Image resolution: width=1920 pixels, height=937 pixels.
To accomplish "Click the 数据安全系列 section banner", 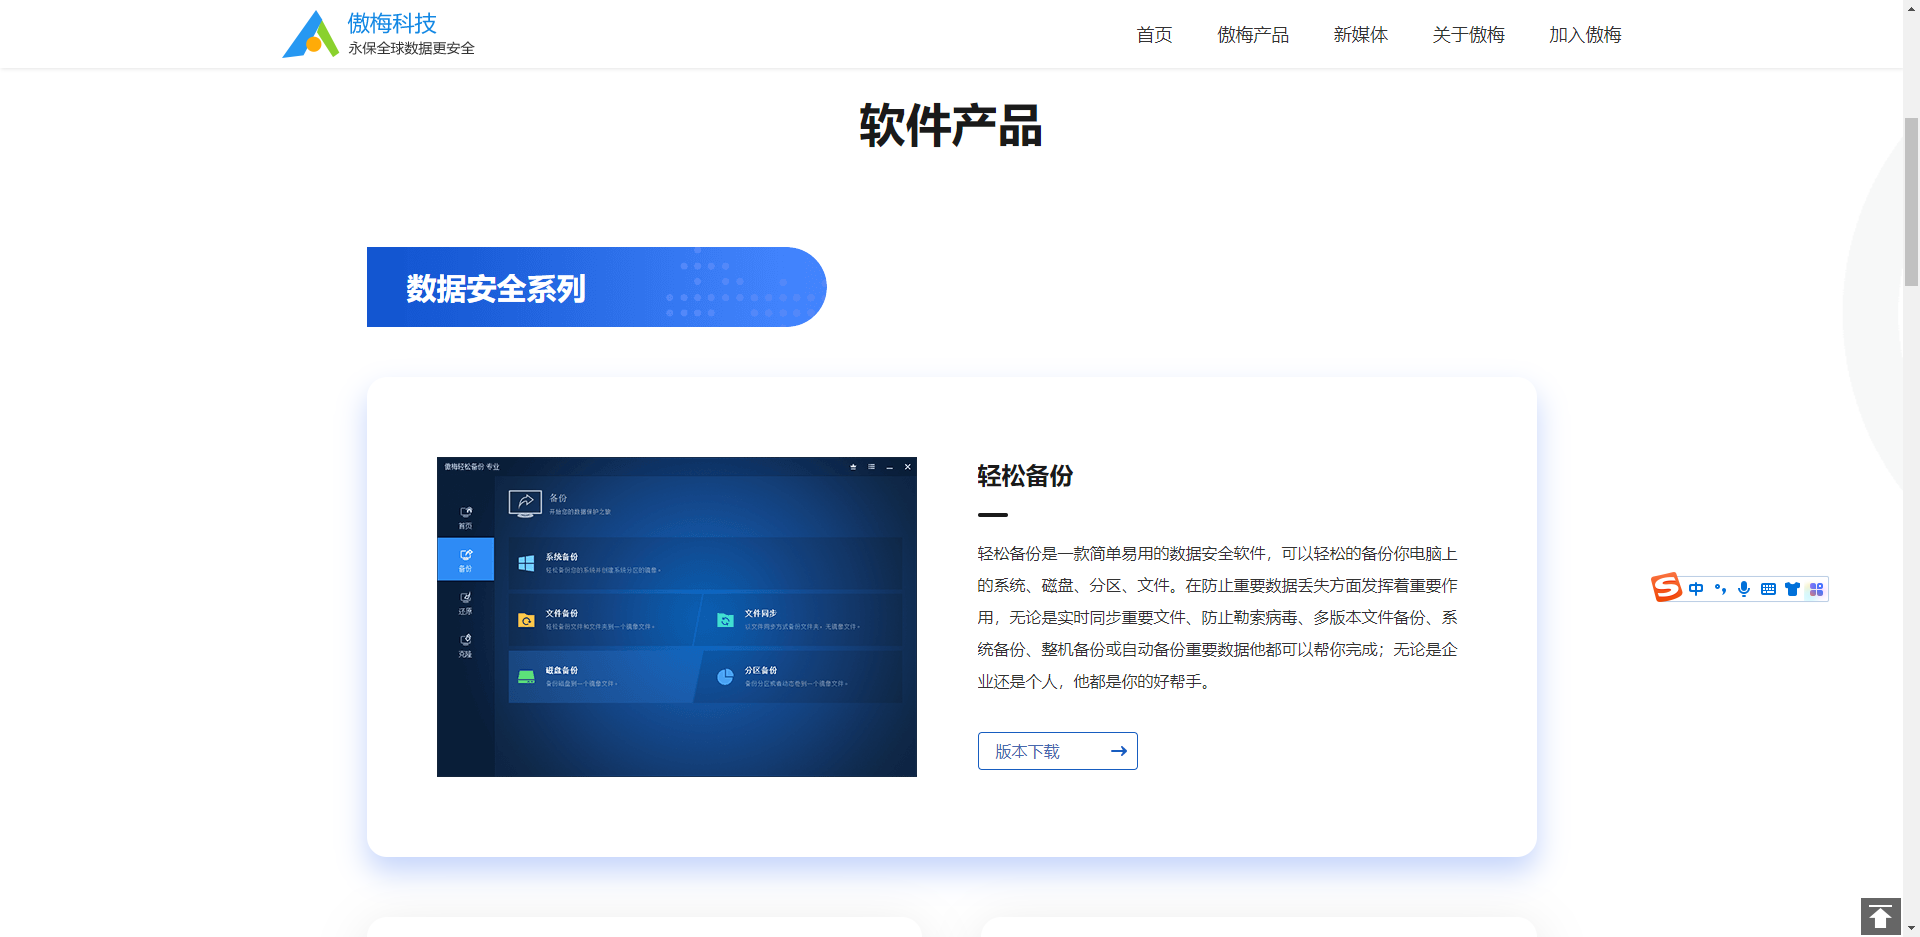I will 596,287.
